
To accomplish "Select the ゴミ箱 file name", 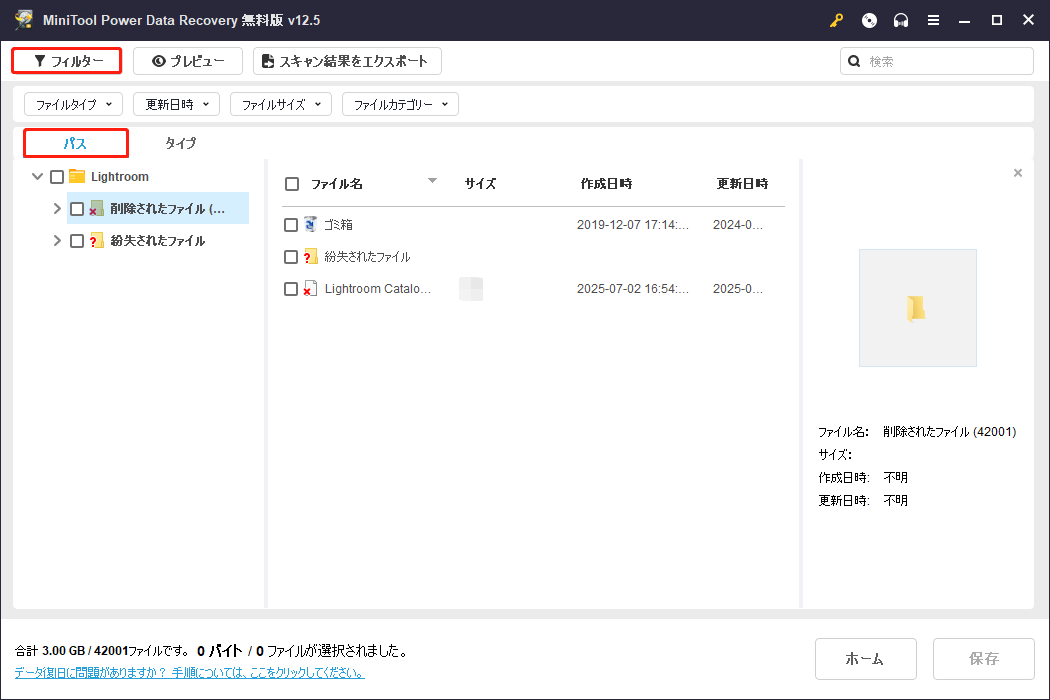I will 338,225.
